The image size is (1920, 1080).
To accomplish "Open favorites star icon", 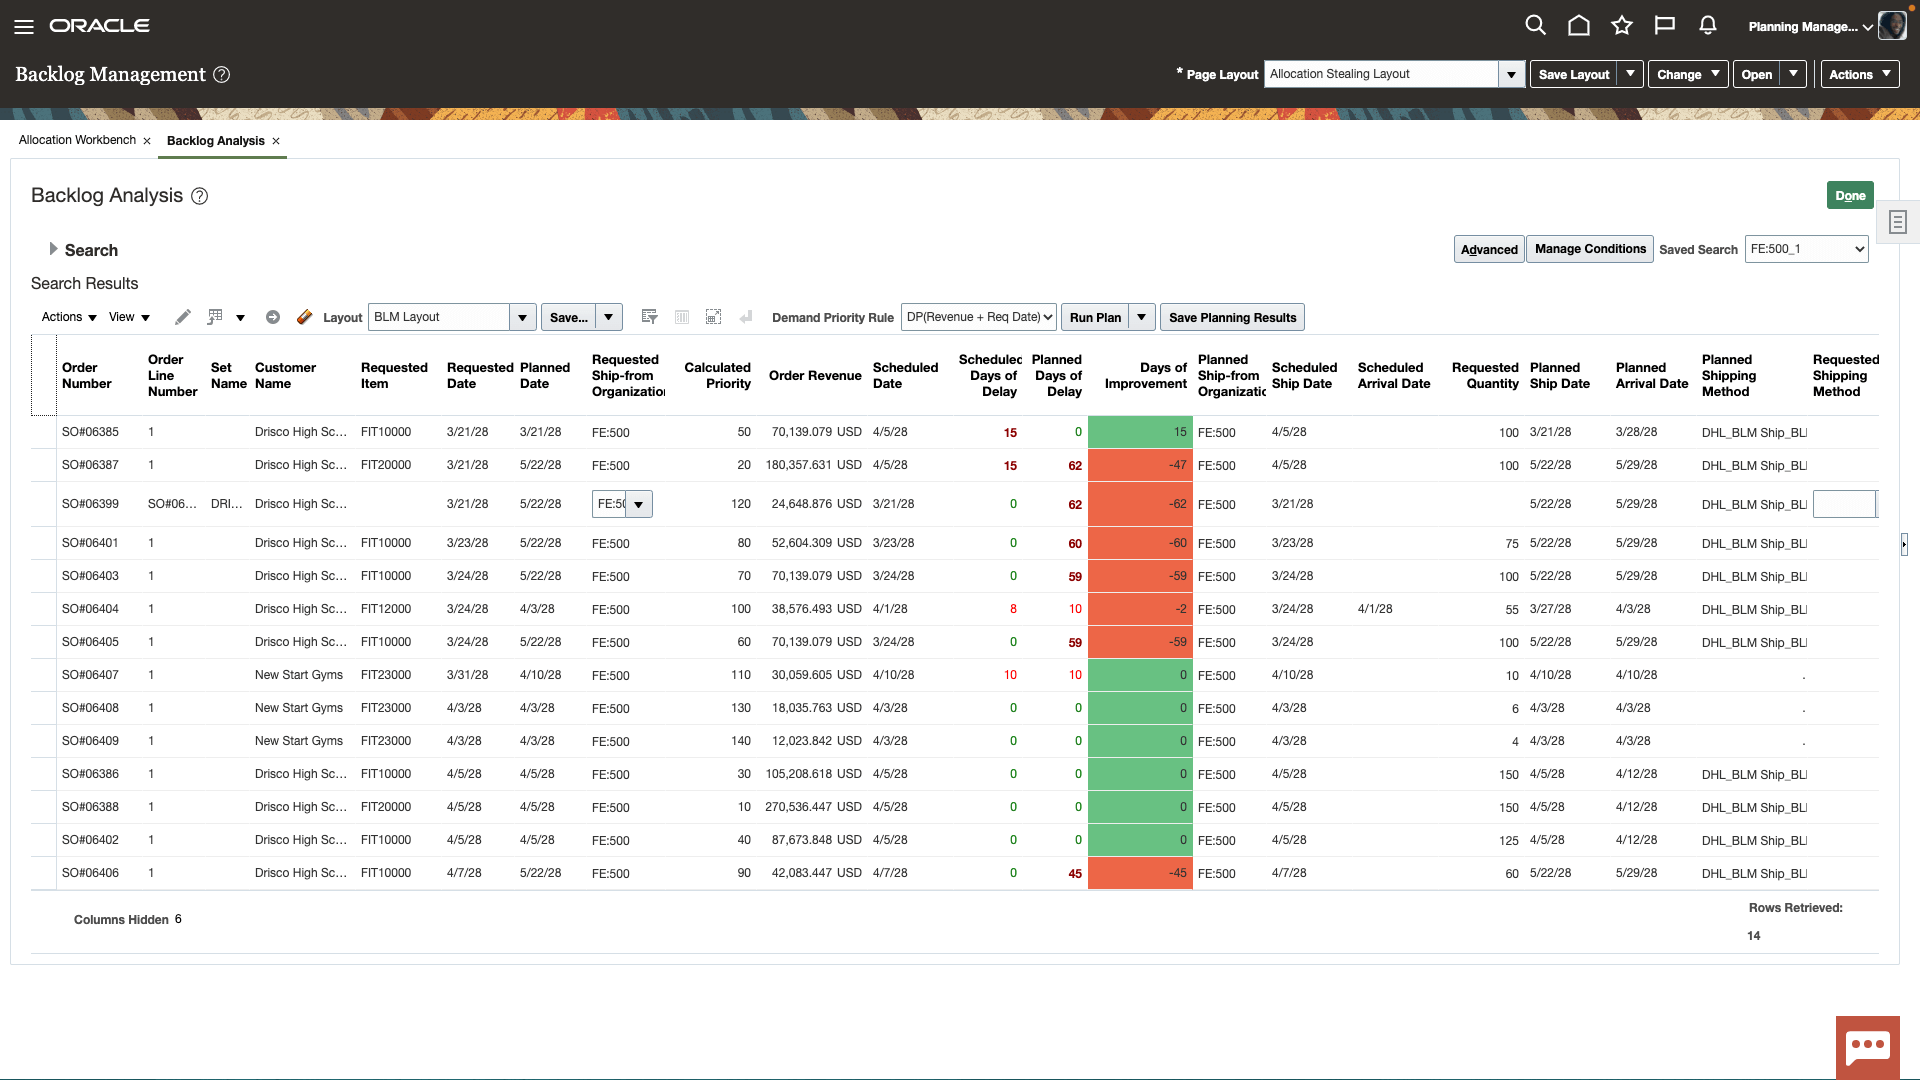I will pos(1621,26).
